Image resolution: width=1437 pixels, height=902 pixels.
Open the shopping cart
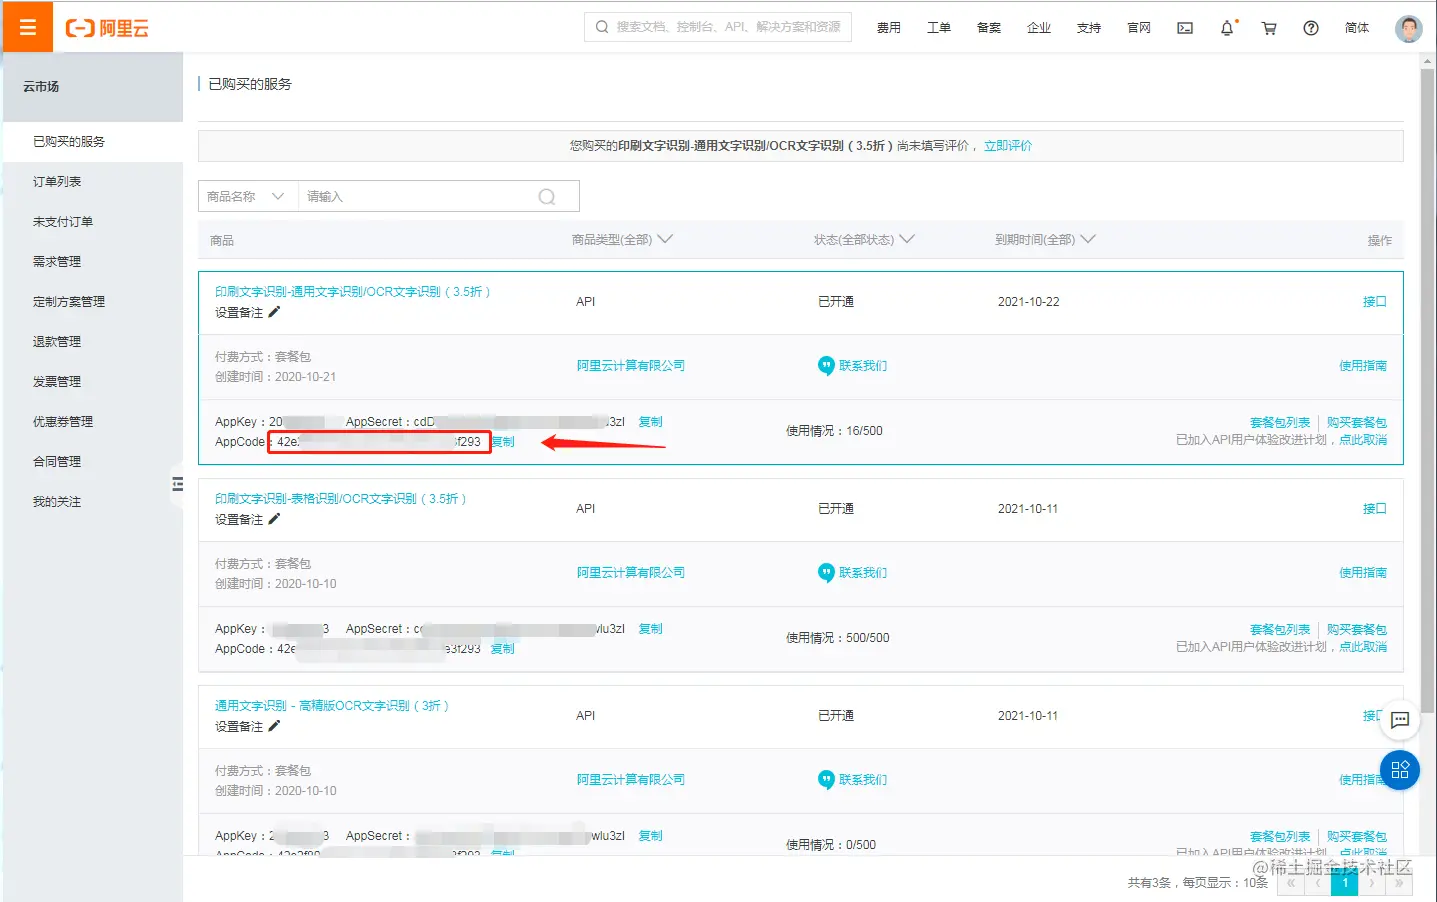pyautogui.click(x=1269, y=28)
